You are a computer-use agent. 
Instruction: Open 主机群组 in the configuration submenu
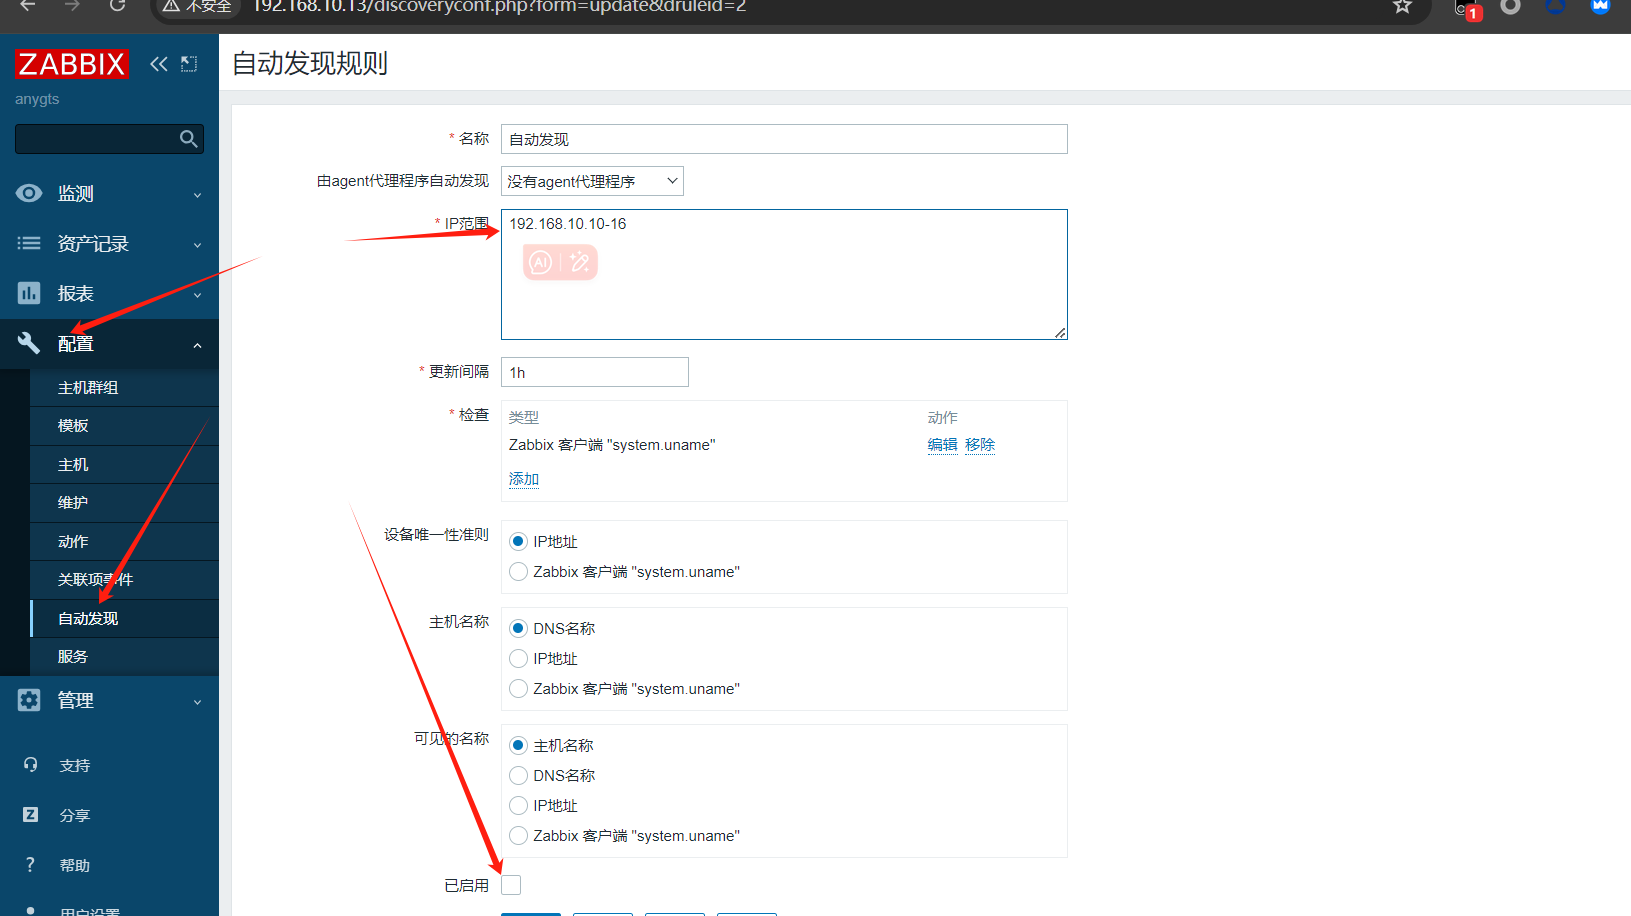tap(88, 388)
